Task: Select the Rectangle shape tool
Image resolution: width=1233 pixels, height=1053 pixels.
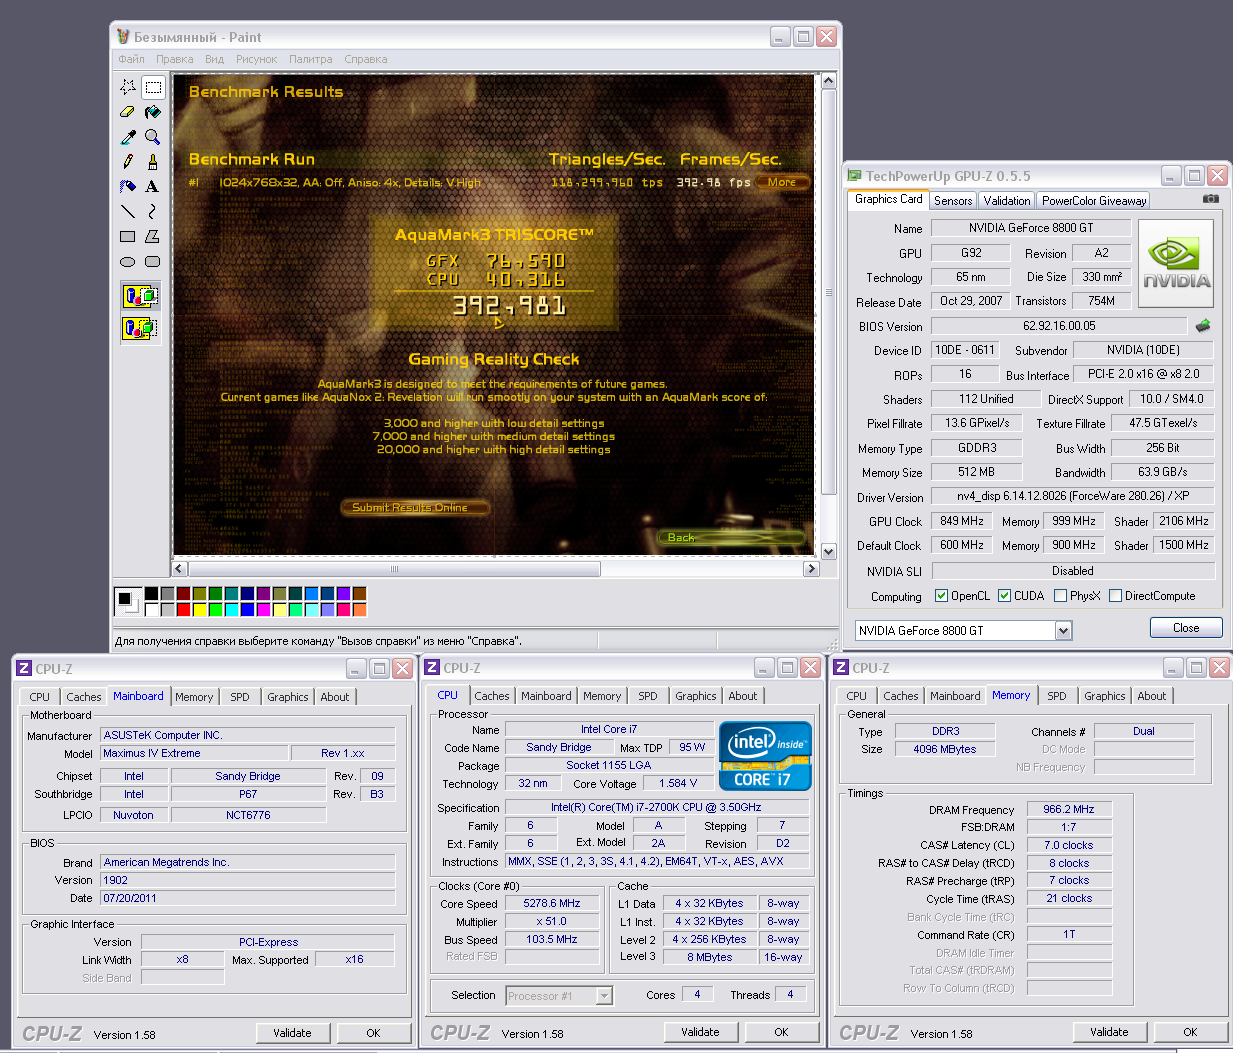Action: click(128, 237)
